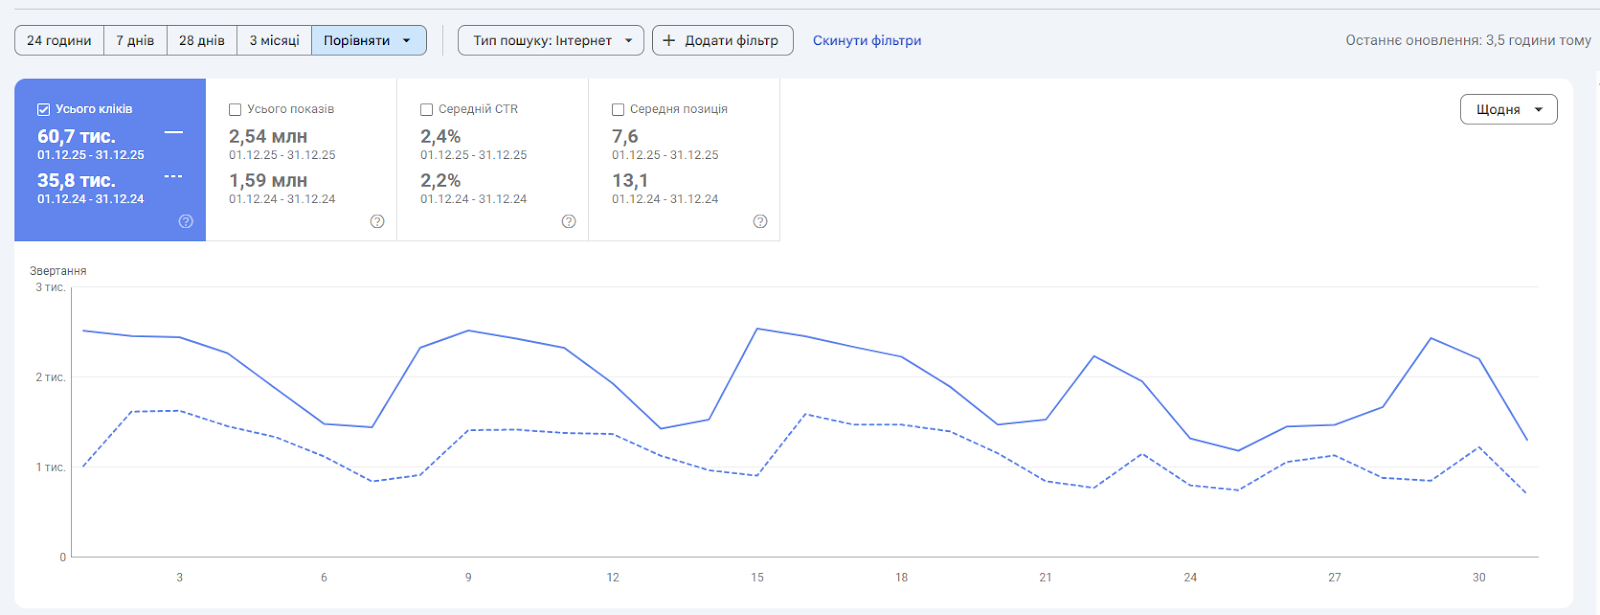Open the Щодня granularity dropdown
1600x615 pixels.
coord(1509,109)
